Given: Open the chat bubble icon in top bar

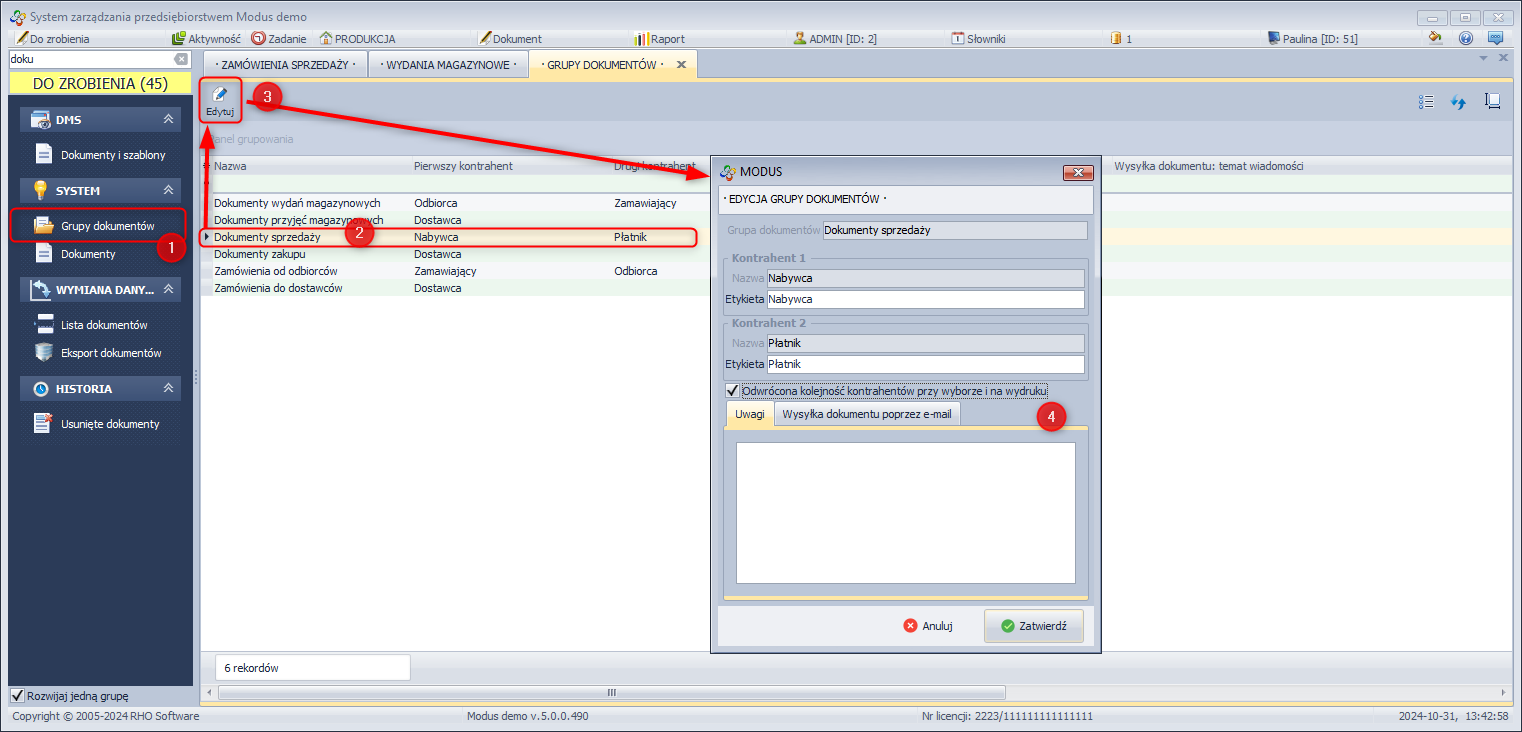Looking at the screenshot, I should pyautogui.click(x=1495, y=39).
